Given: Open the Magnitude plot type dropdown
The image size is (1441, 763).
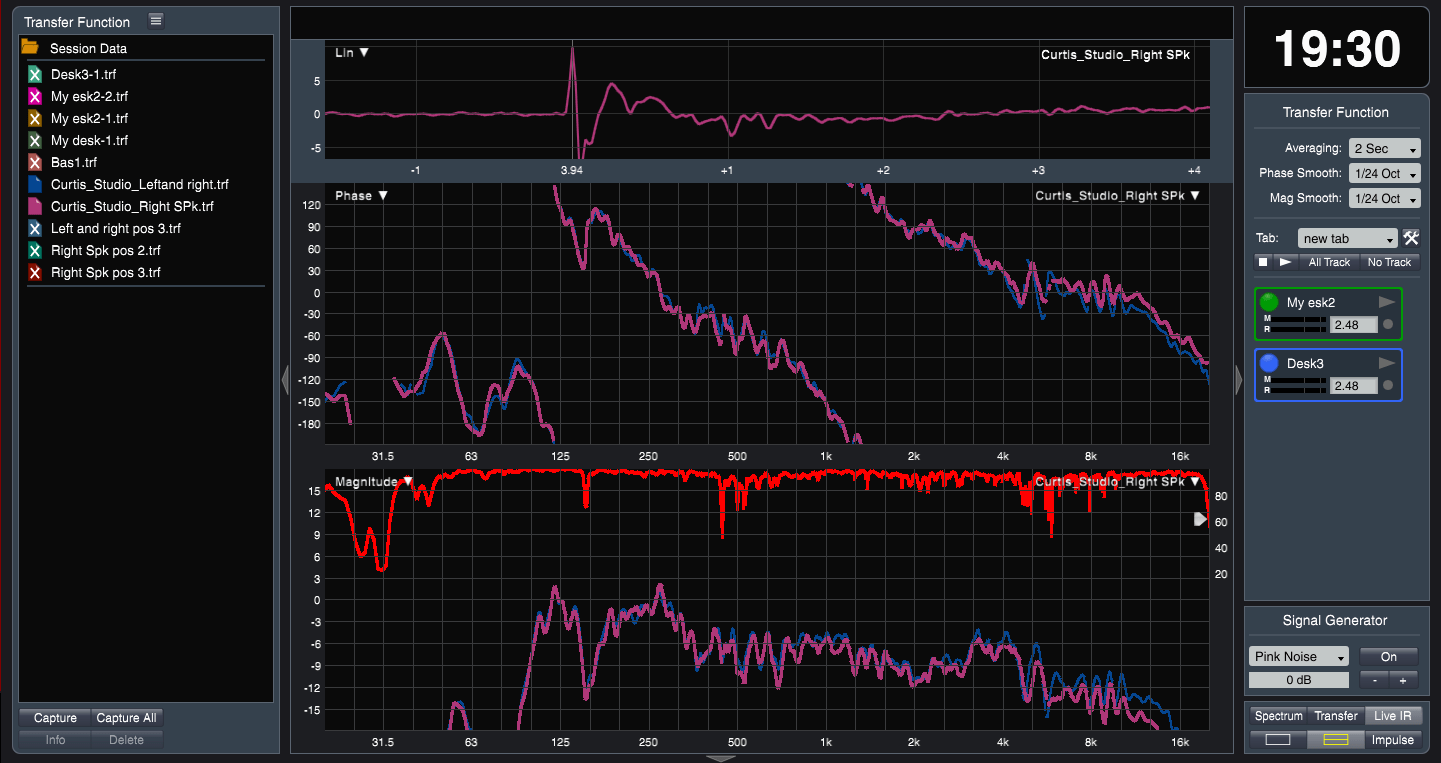Looking at the screenshot, I should [x=374, y=482].
